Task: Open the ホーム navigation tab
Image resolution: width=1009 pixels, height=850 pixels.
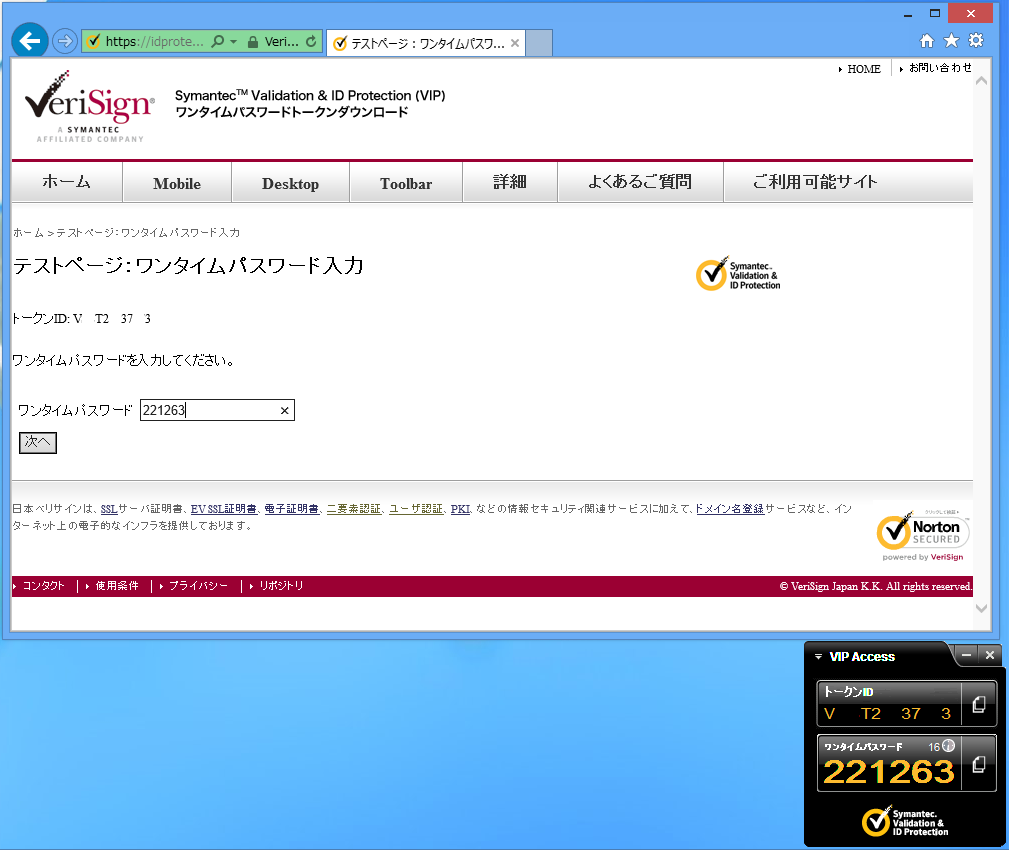Action: [67, 182]
